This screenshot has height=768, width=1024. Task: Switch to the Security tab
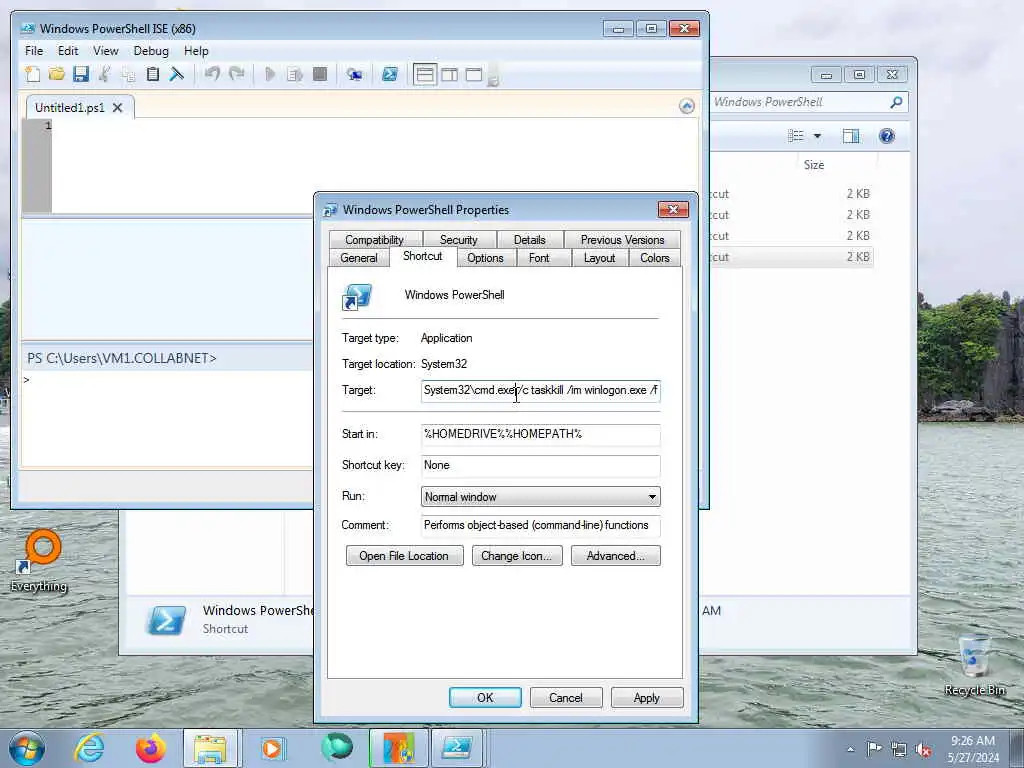[x=458, y=240]
